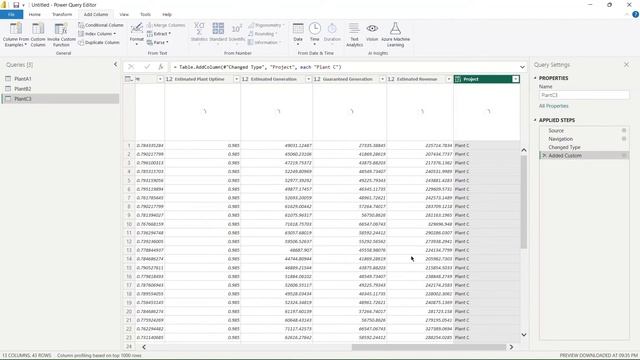Click Duplicate Column button

point(99,42)
